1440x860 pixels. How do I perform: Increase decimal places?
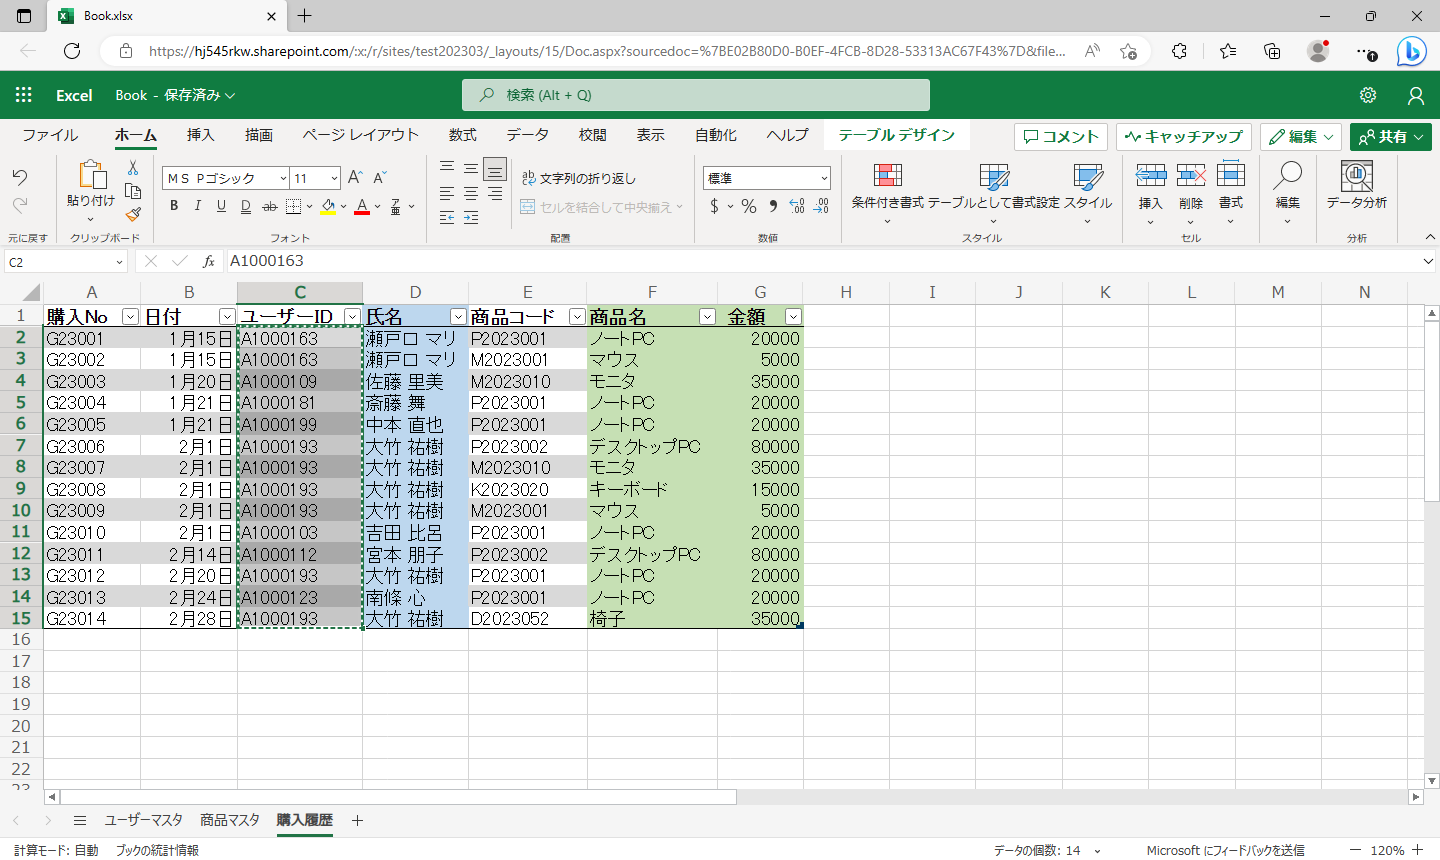click(797, 206)
